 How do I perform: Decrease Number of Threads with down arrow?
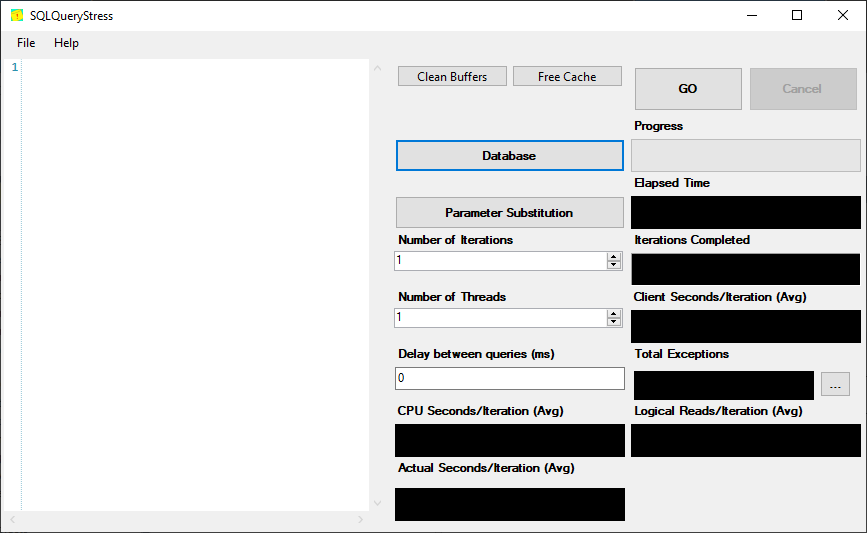614,322
